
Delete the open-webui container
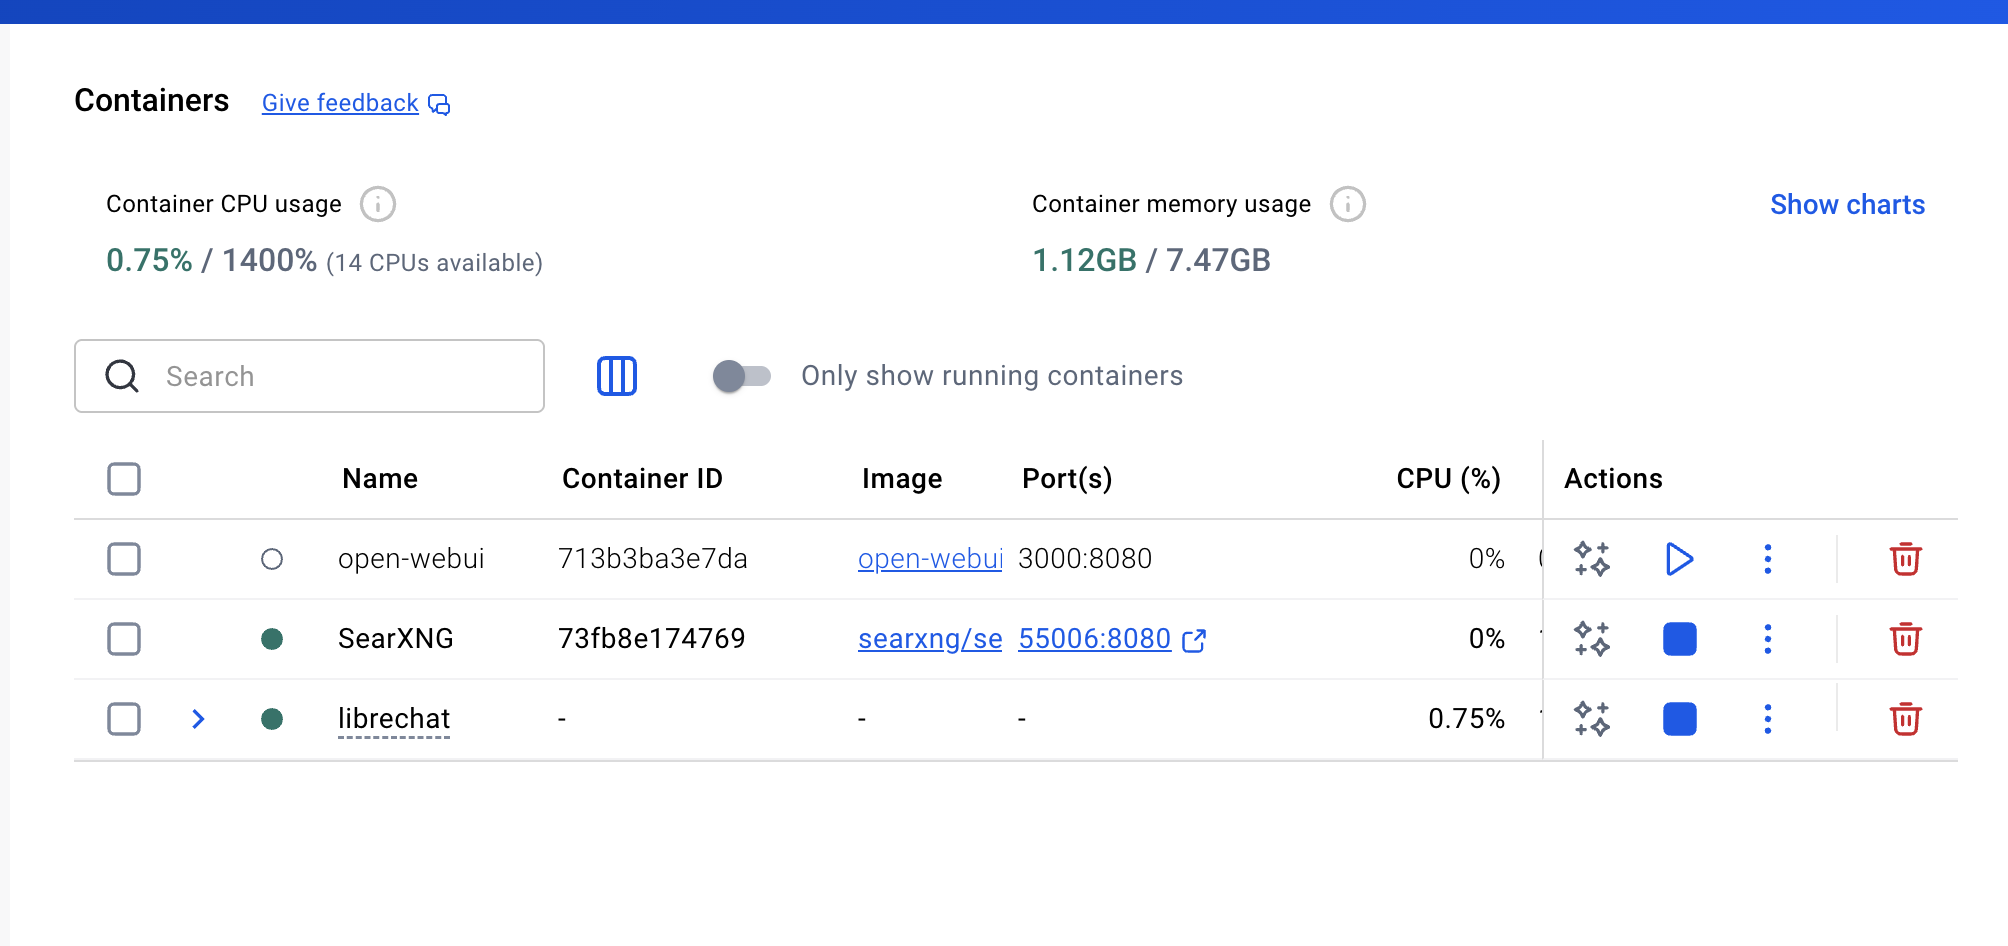(1905, 559)
